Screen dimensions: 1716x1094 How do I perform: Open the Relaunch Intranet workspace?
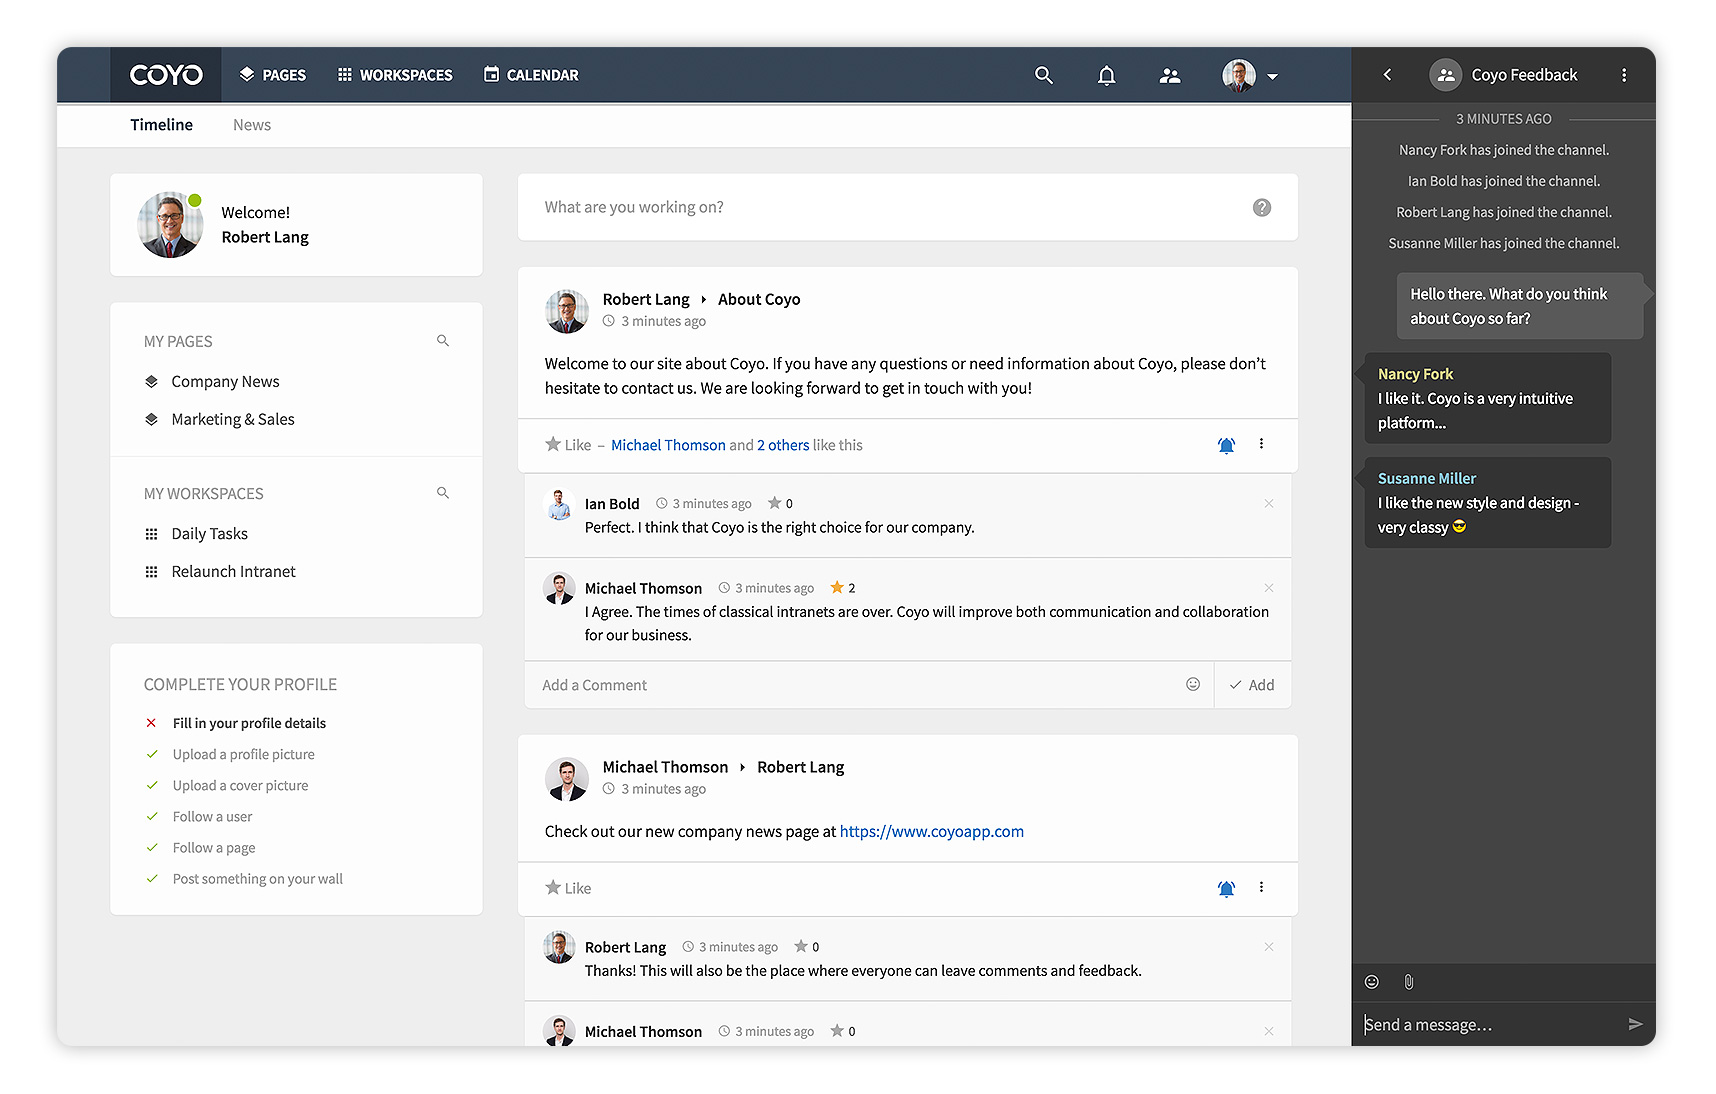[233, 572]
